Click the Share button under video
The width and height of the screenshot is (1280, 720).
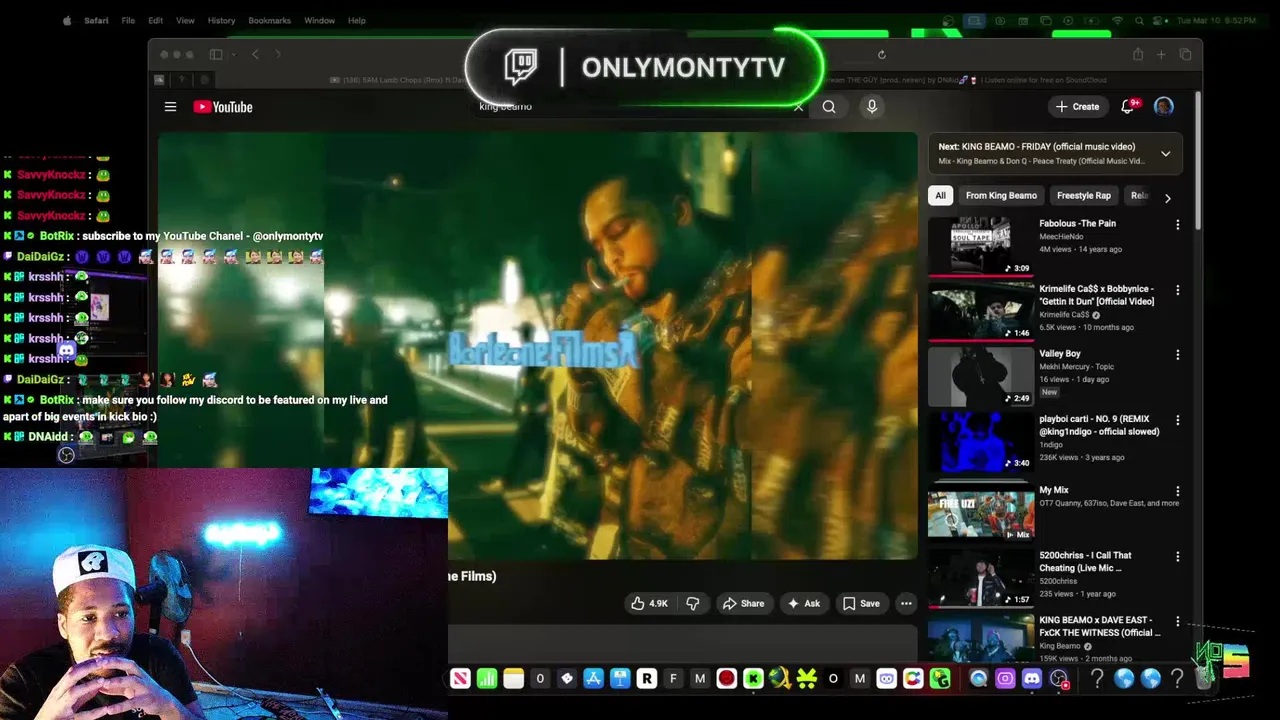tap(743, 603)
